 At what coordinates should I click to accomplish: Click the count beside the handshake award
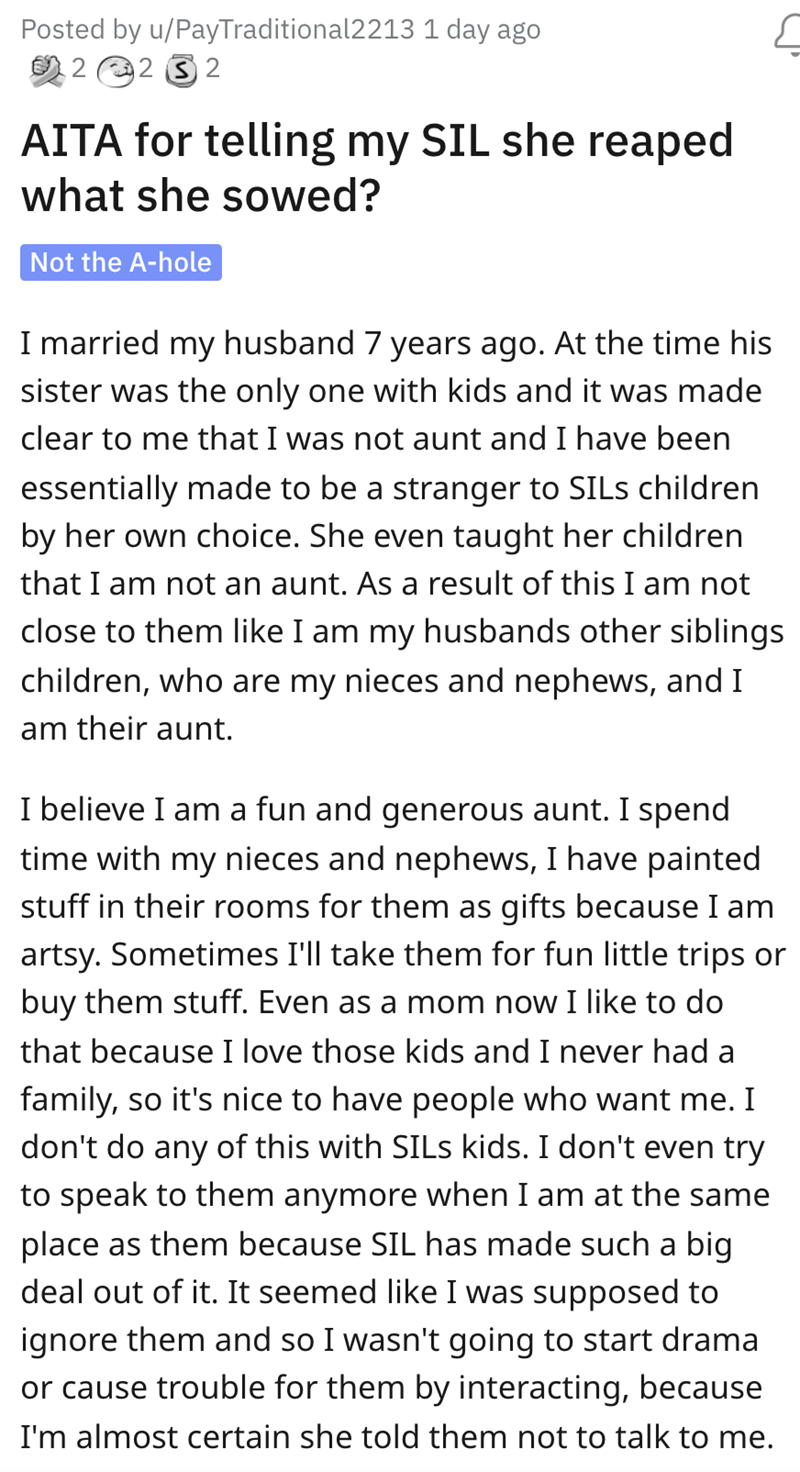pyautogui.click(x=78, y=68)
